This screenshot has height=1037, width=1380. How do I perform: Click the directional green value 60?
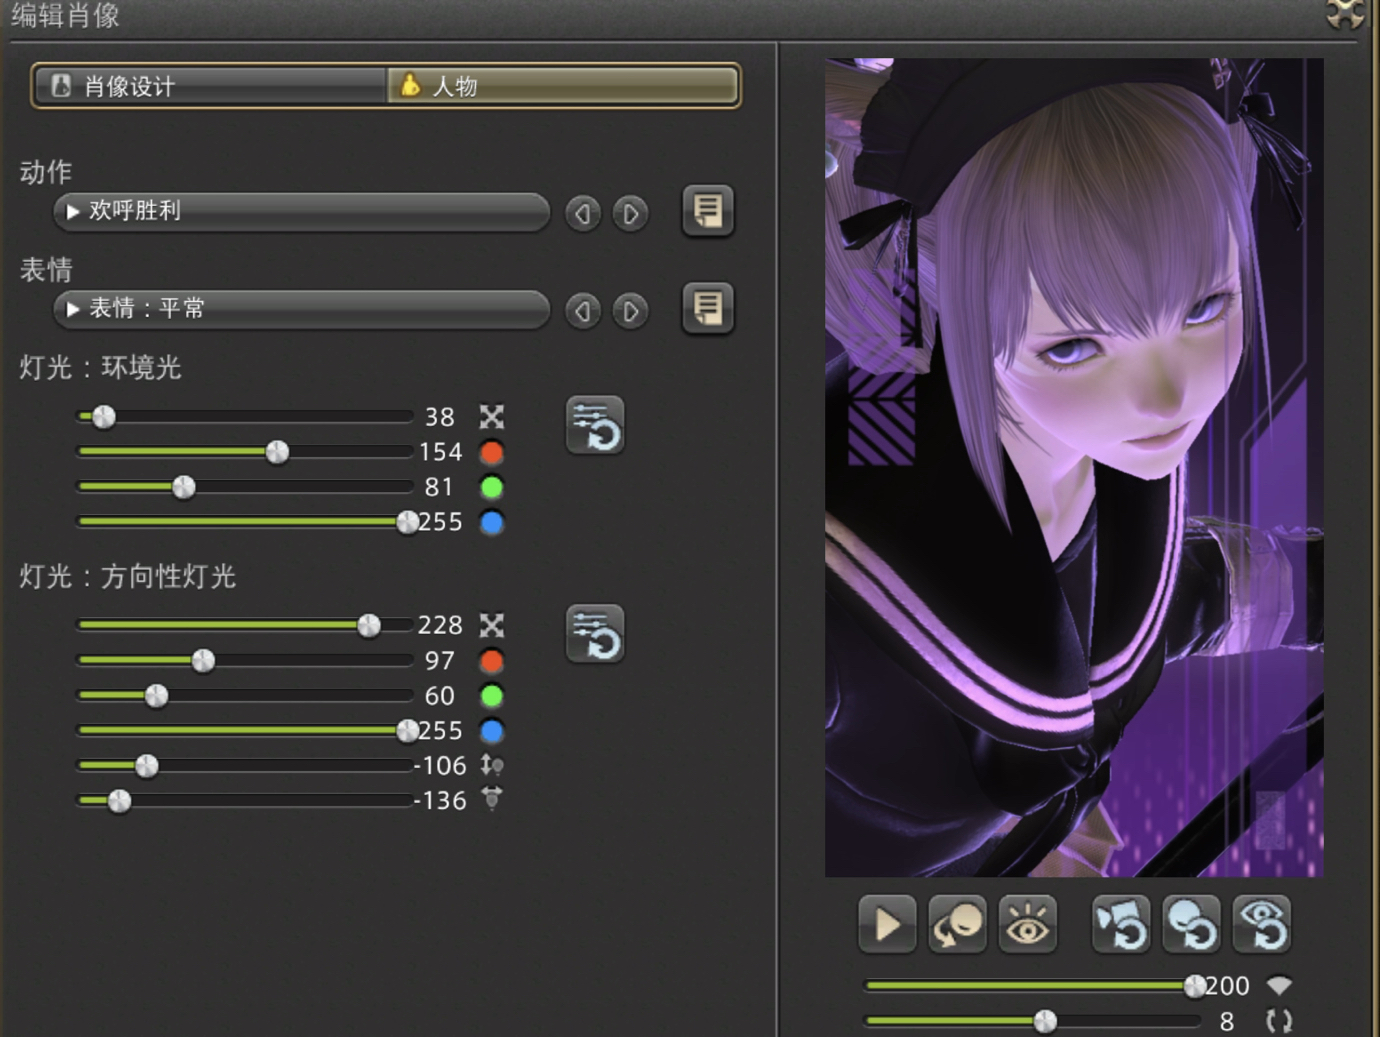440,696
